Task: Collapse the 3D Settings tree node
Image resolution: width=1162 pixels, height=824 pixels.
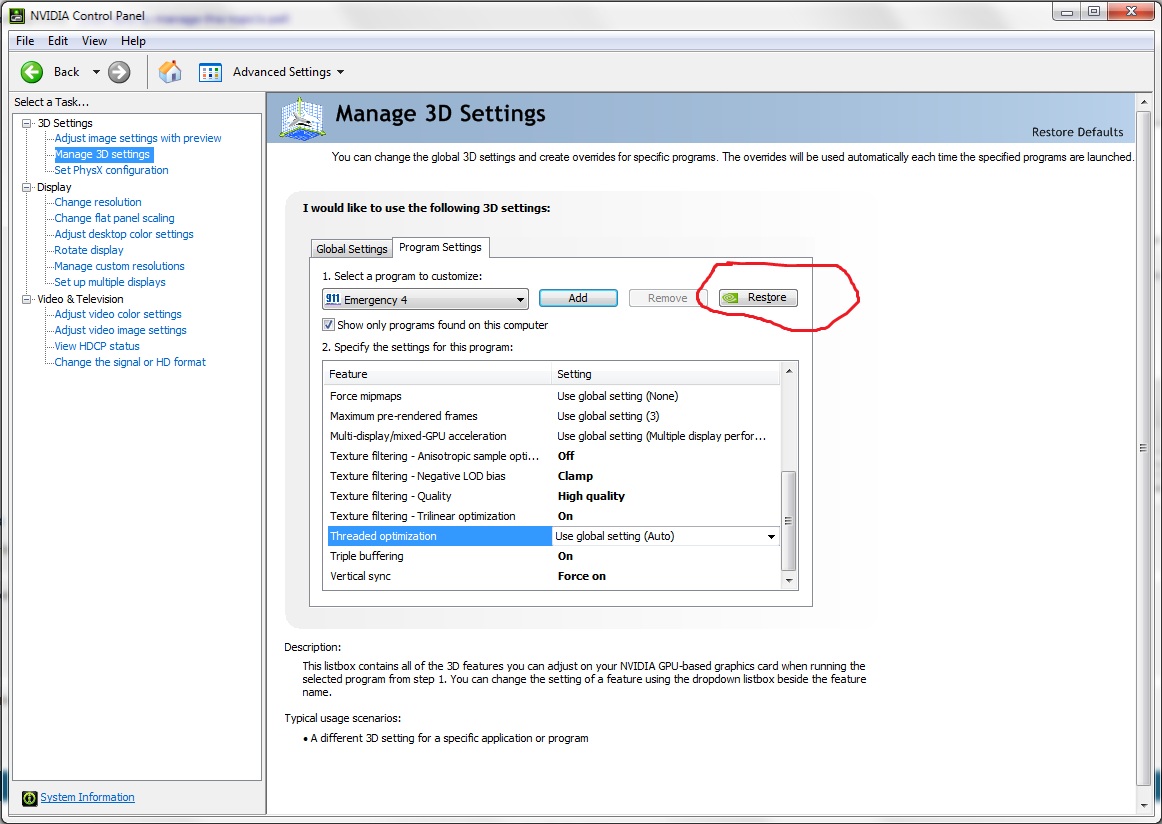Action: click(x=27, y=123)
